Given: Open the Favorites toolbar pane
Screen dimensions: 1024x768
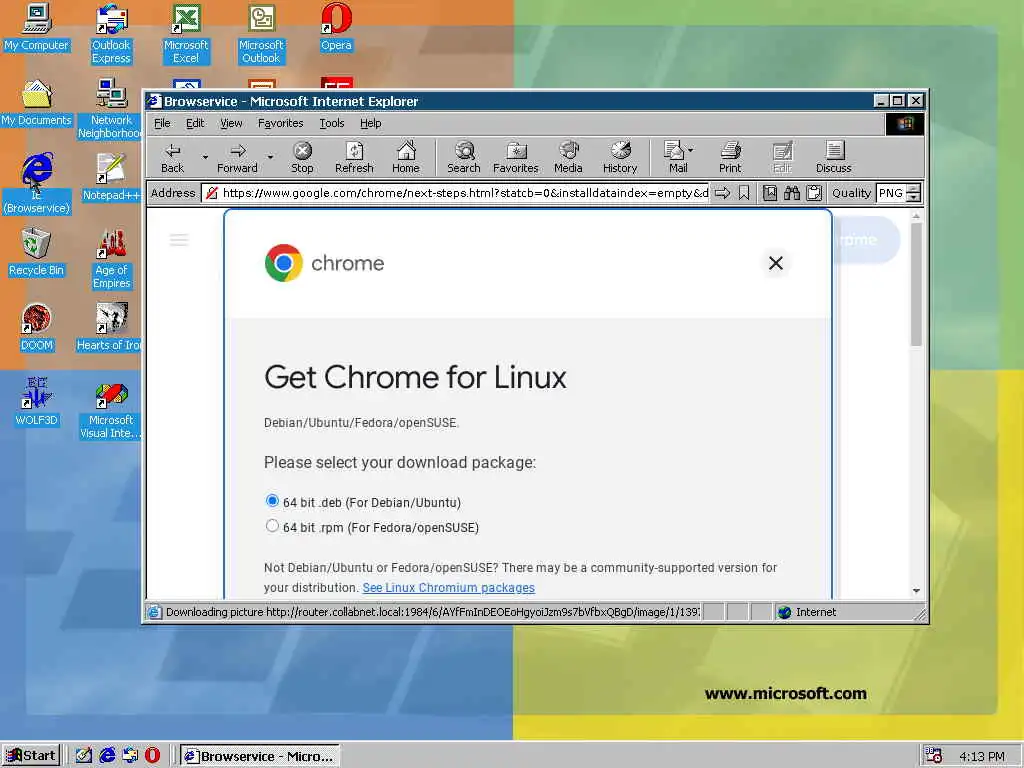Looking at the screenshot, I should click(x=515, y=157).
